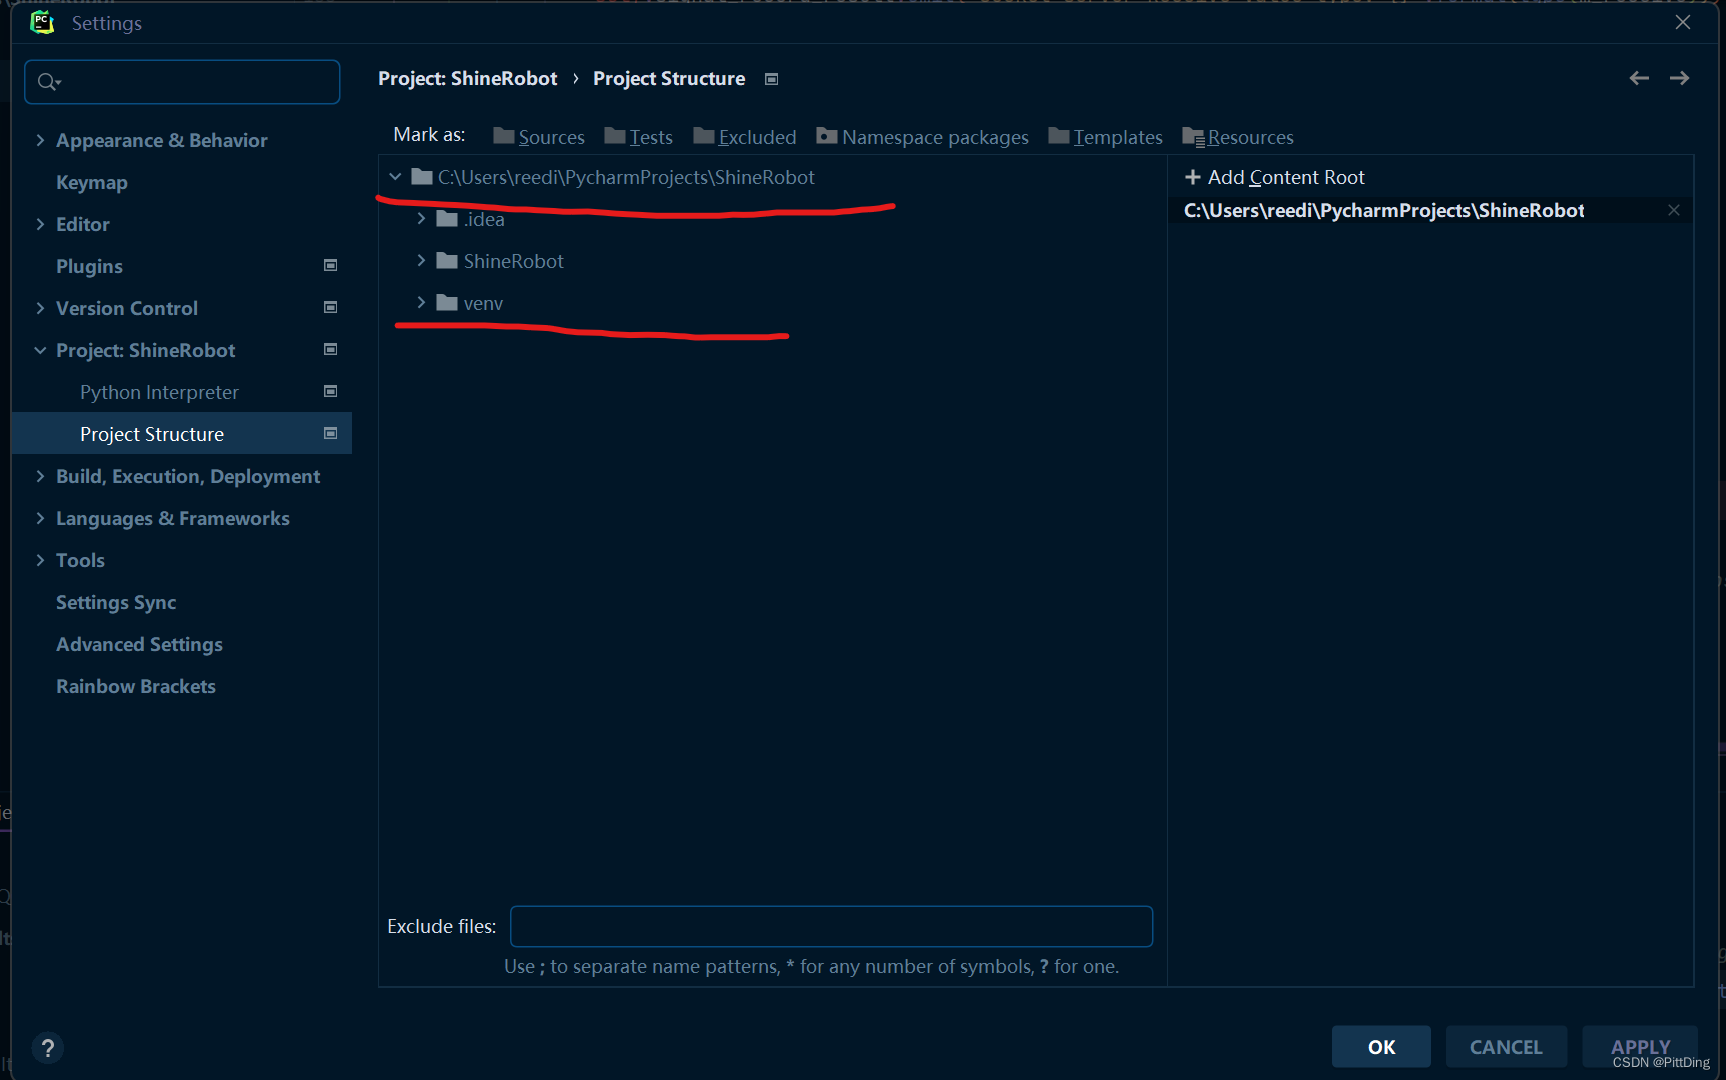Select the venv folder in the tree
The height and width of the screenshot is (1080, 1726).
[x=483, y=303]
